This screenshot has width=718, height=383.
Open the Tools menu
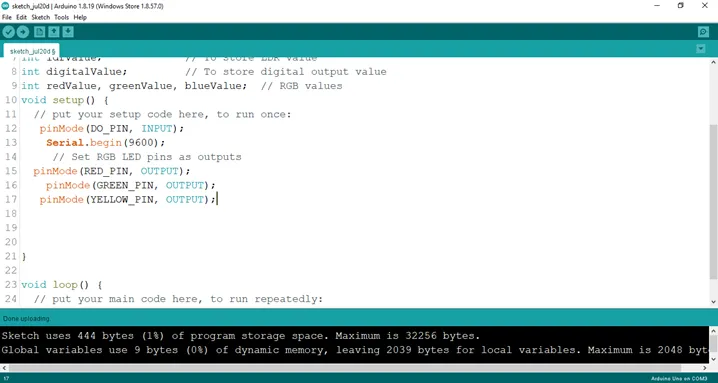(x=61, y=17)
